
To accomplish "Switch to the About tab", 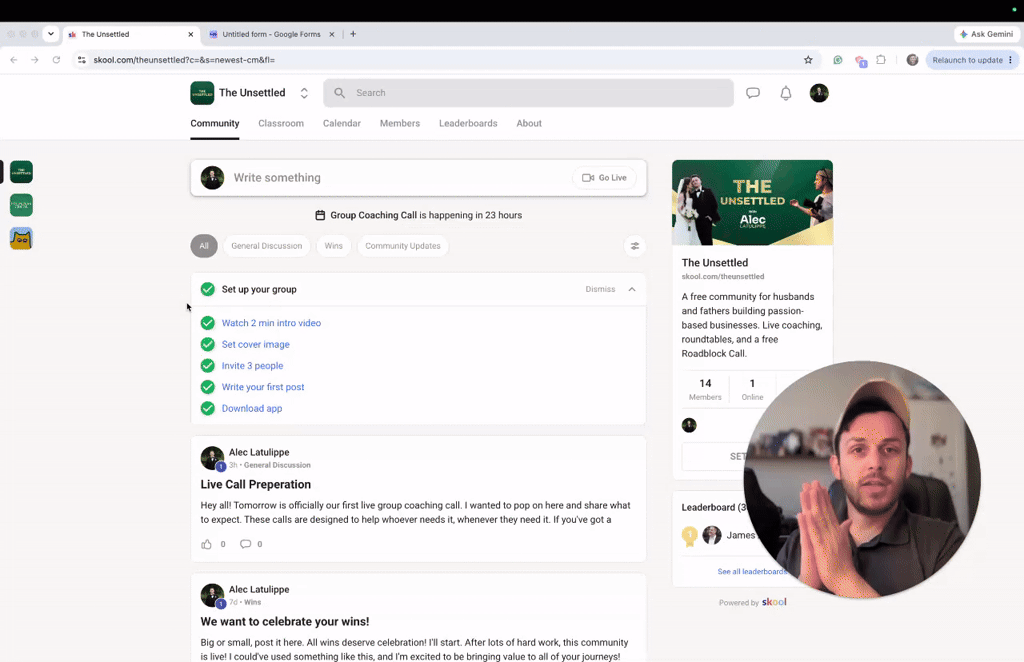I will [529, 123].
